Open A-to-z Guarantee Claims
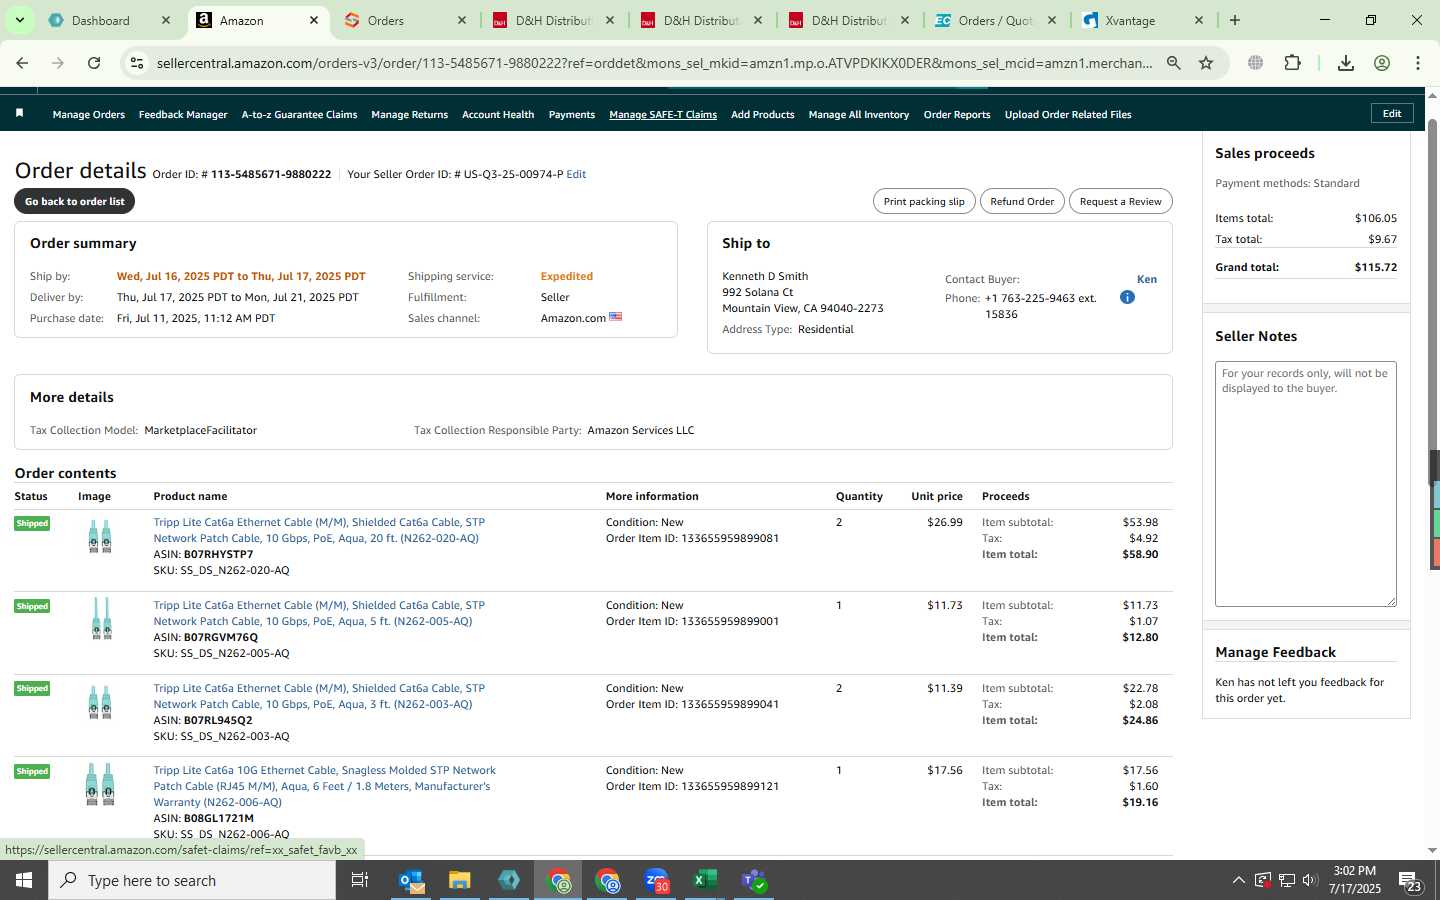The width and height of the screenshot is (1440, 900). click(299, 115)
